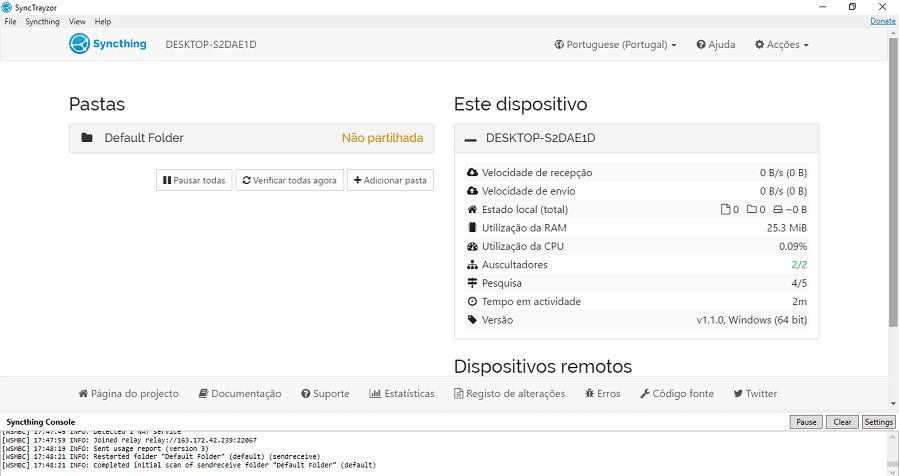Click the console Settings button
The width and height of the screenshot is (899, 476).
(x=878, y=422)
